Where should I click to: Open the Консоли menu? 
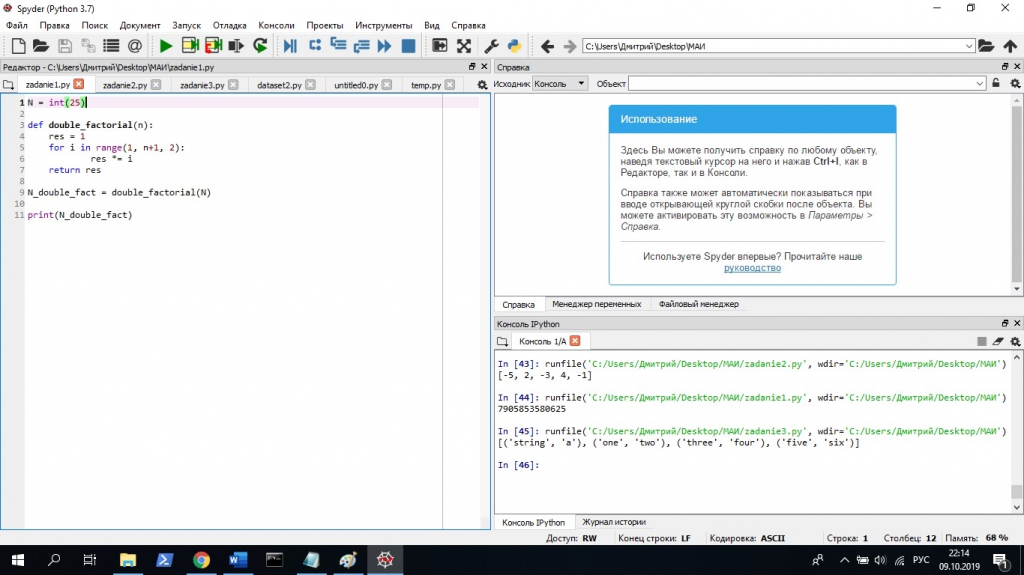coord(276,25)
